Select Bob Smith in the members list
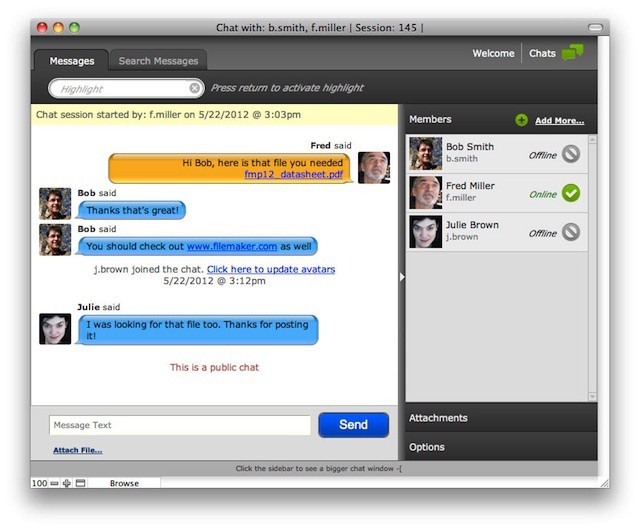The width and height of the screenshot is (640, 530). click(470, 153)
